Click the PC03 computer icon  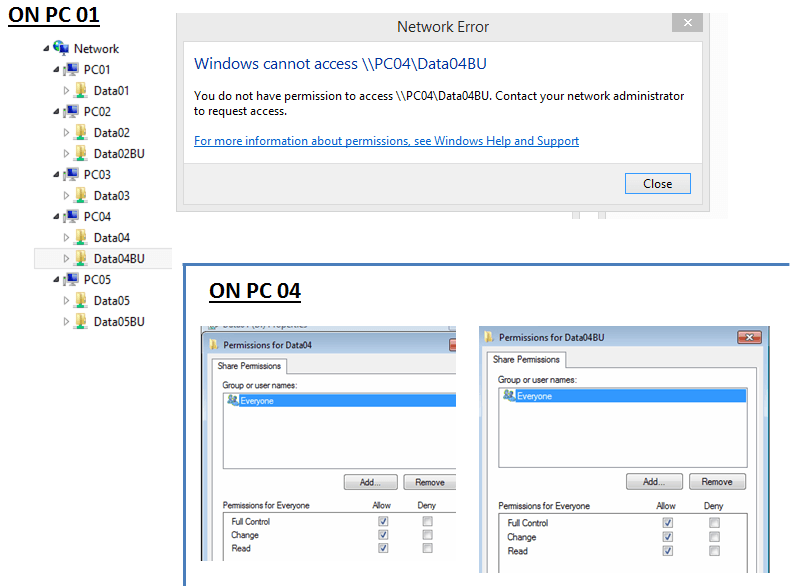pyautogui.click(x=71, y=174)
